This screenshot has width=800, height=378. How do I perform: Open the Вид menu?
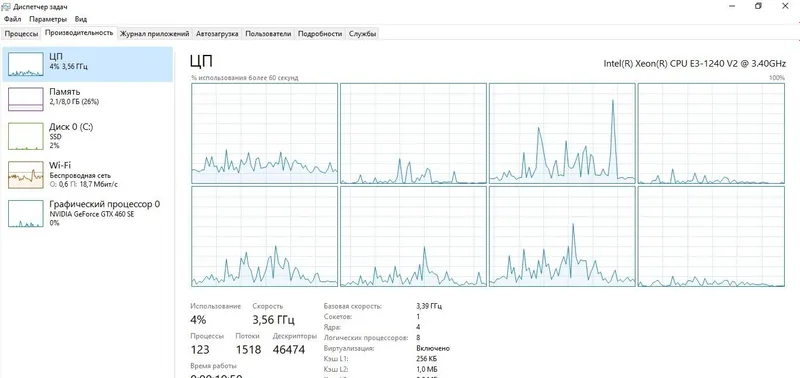pyautogui.click(x=81, y=19)
